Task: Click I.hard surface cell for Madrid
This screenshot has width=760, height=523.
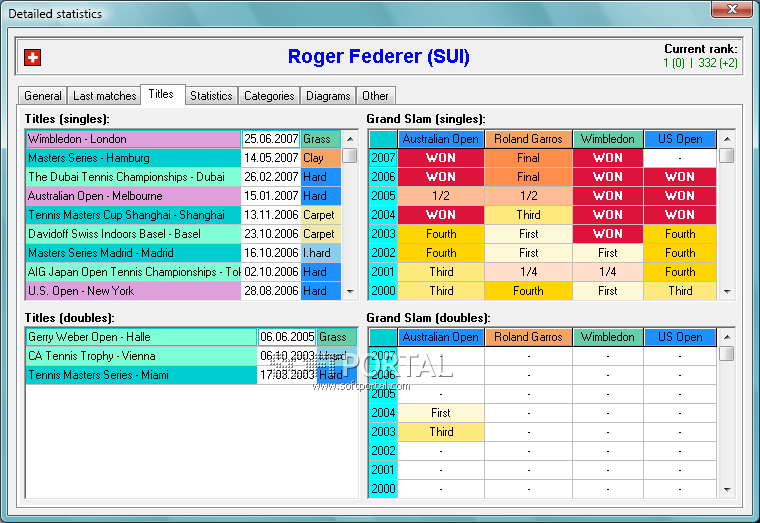Action: tap(321, 253)
